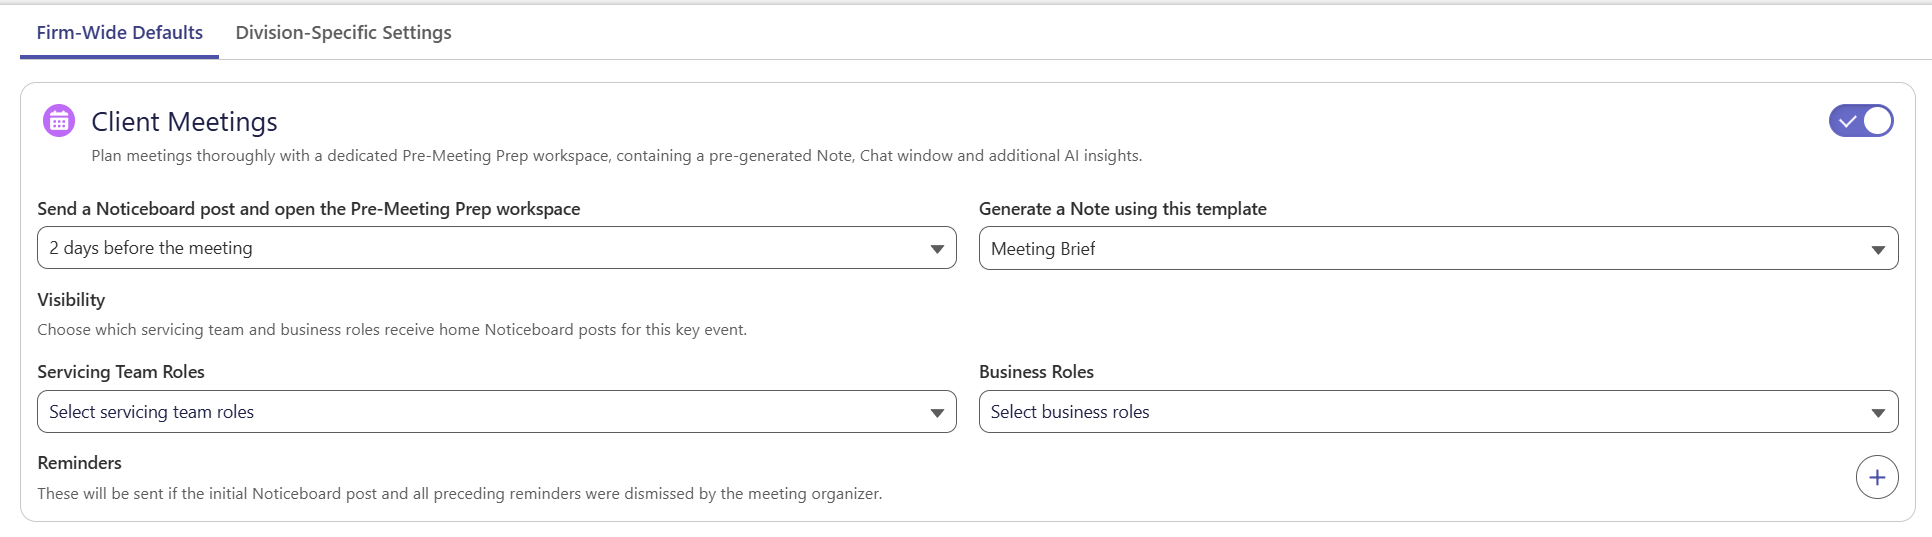Open the Meeting Brief template dropdown
The image size is (1932, 537).
click(1438, 248)
